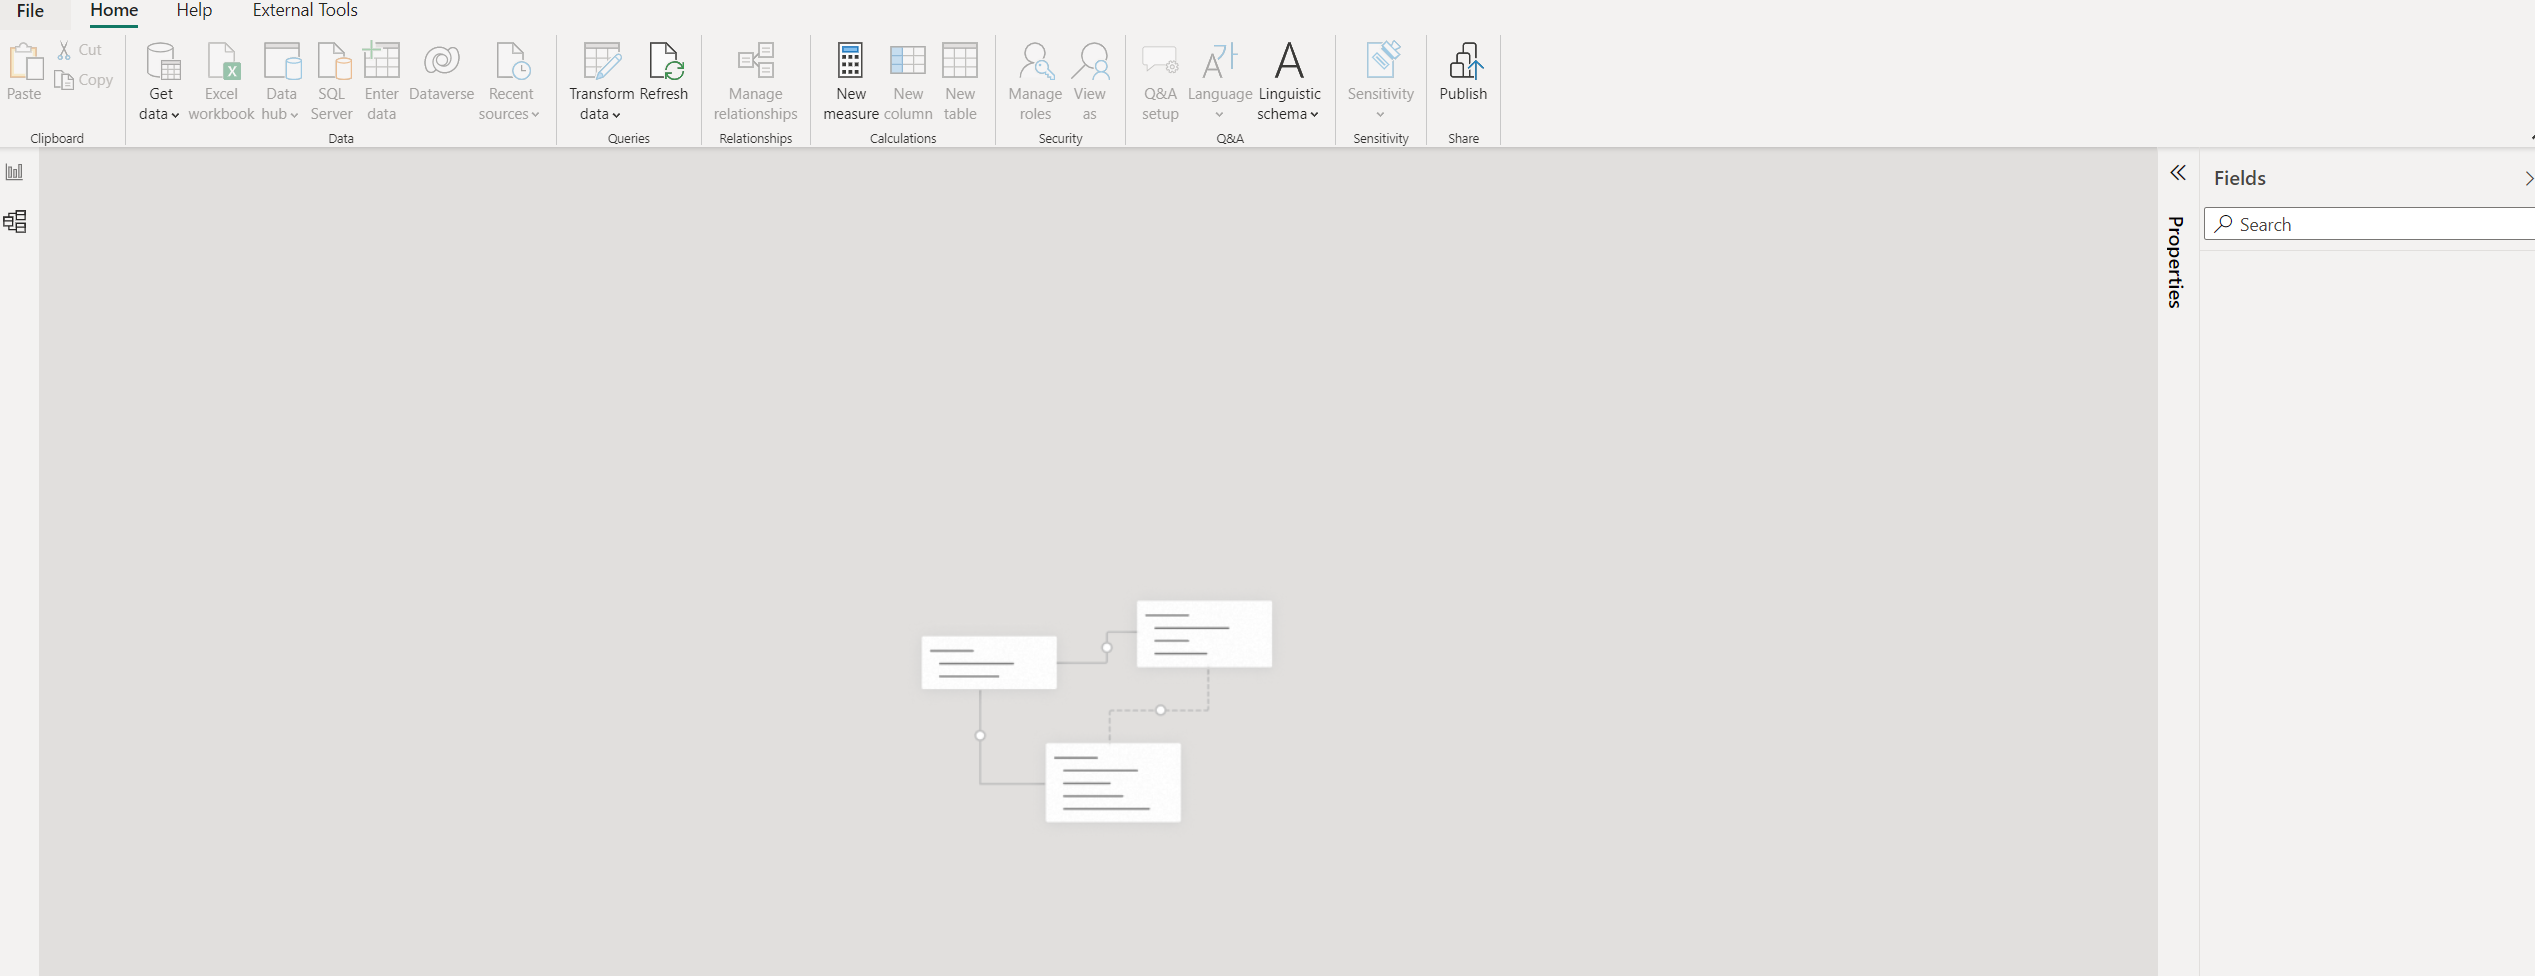This screenshot has width=2535, height=976.
Task: Open Q&A setup
Action: (1160, 82)
